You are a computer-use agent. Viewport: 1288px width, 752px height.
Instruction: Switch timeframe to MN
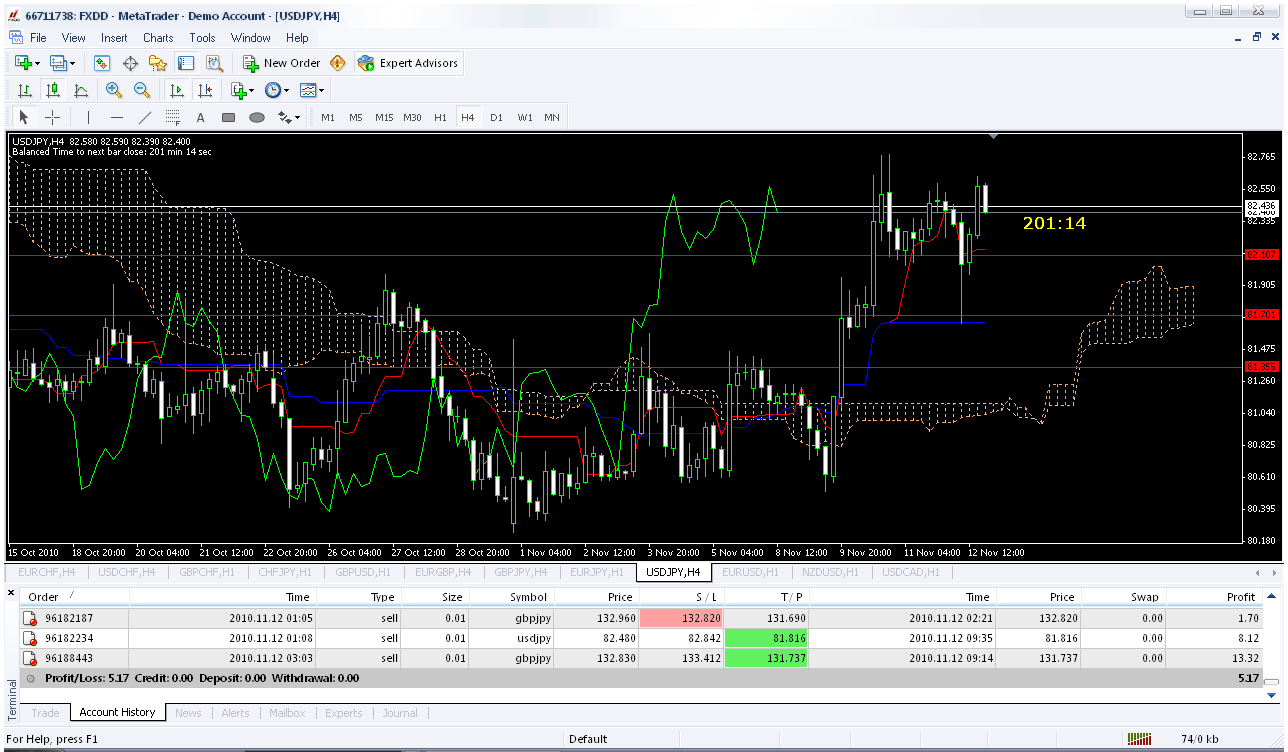coord(552,117)
